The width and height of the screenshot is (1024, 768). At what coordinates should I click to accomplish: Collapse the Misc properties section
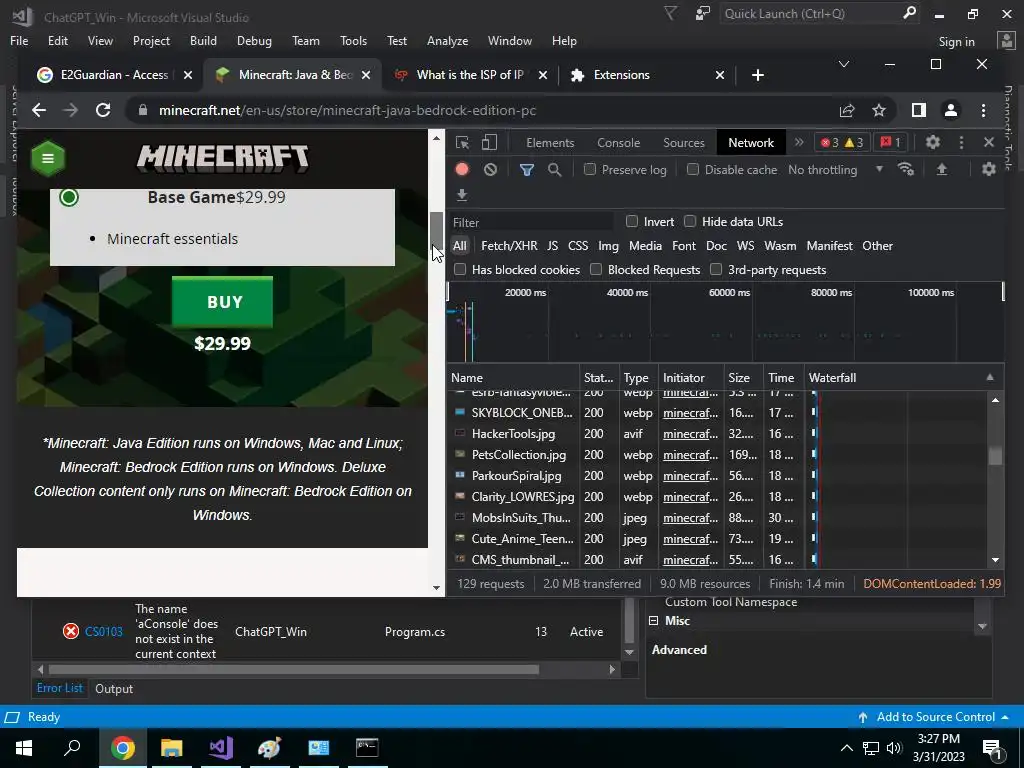point(654,620)
